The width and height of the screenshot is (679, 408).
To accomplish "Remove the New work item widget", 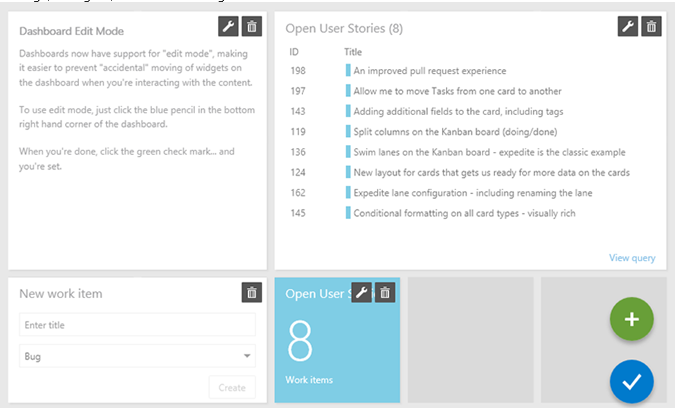I will 252,293.
